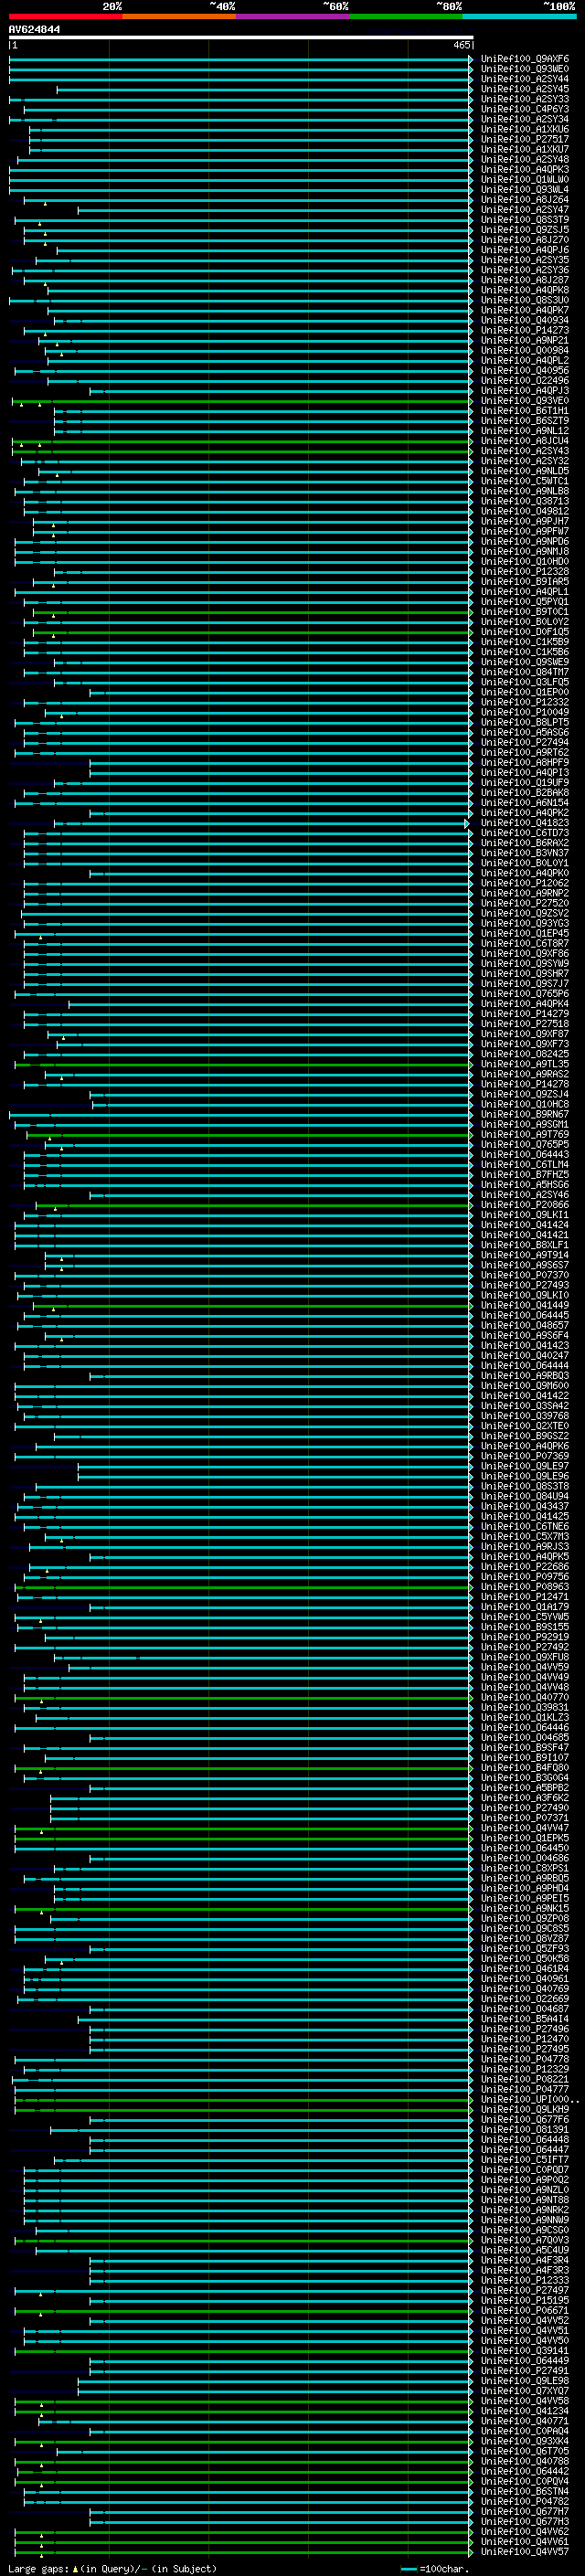Select label UniRef100_A7Q0V3
Screen dimensions: 585x2576
(525, 2240)
